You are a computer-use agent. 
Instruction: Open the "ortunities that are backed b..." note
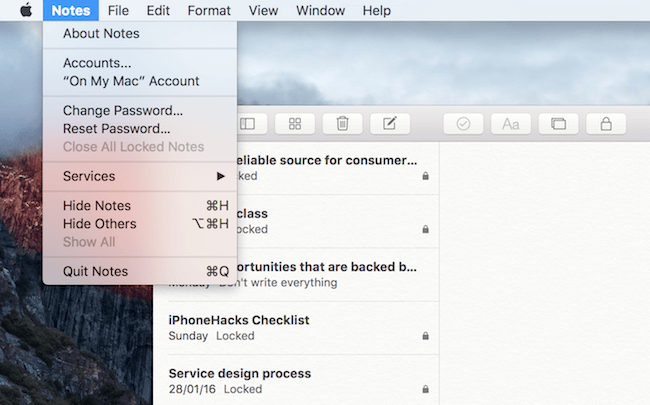338,274
